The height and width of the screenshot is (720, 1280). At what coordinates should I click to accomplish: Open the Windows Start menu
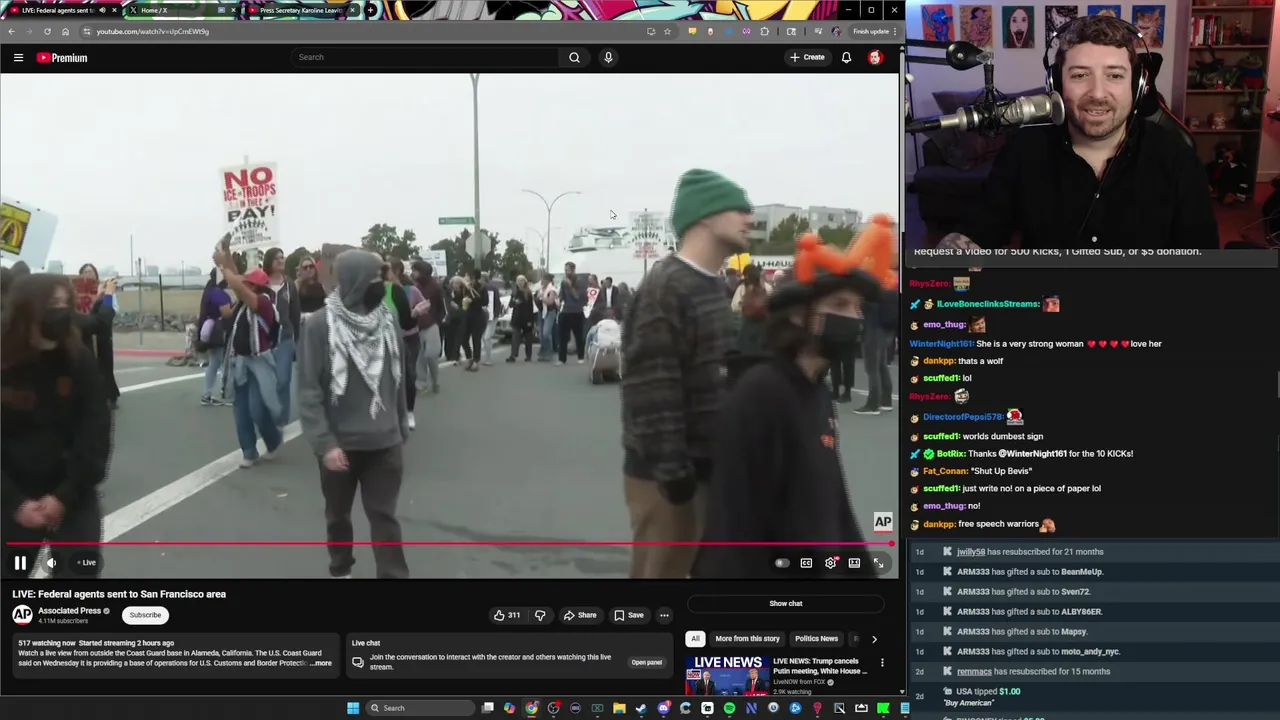[353, 708]
